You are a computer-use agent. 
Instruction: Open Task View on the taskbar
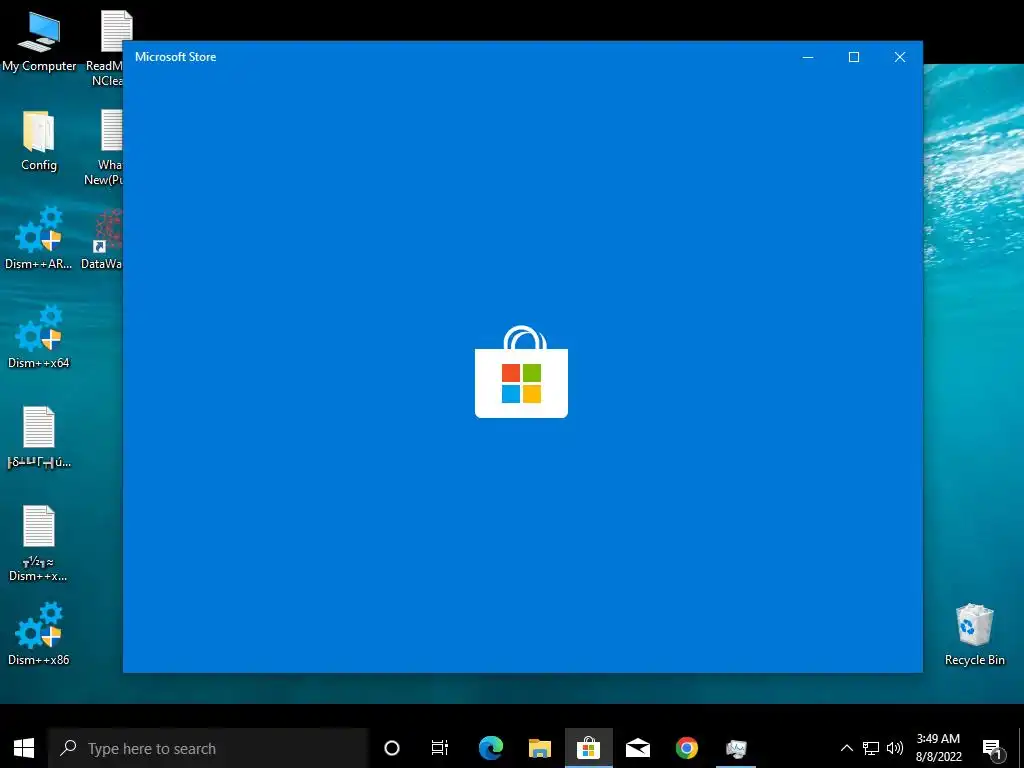click(x=440, y=748)
